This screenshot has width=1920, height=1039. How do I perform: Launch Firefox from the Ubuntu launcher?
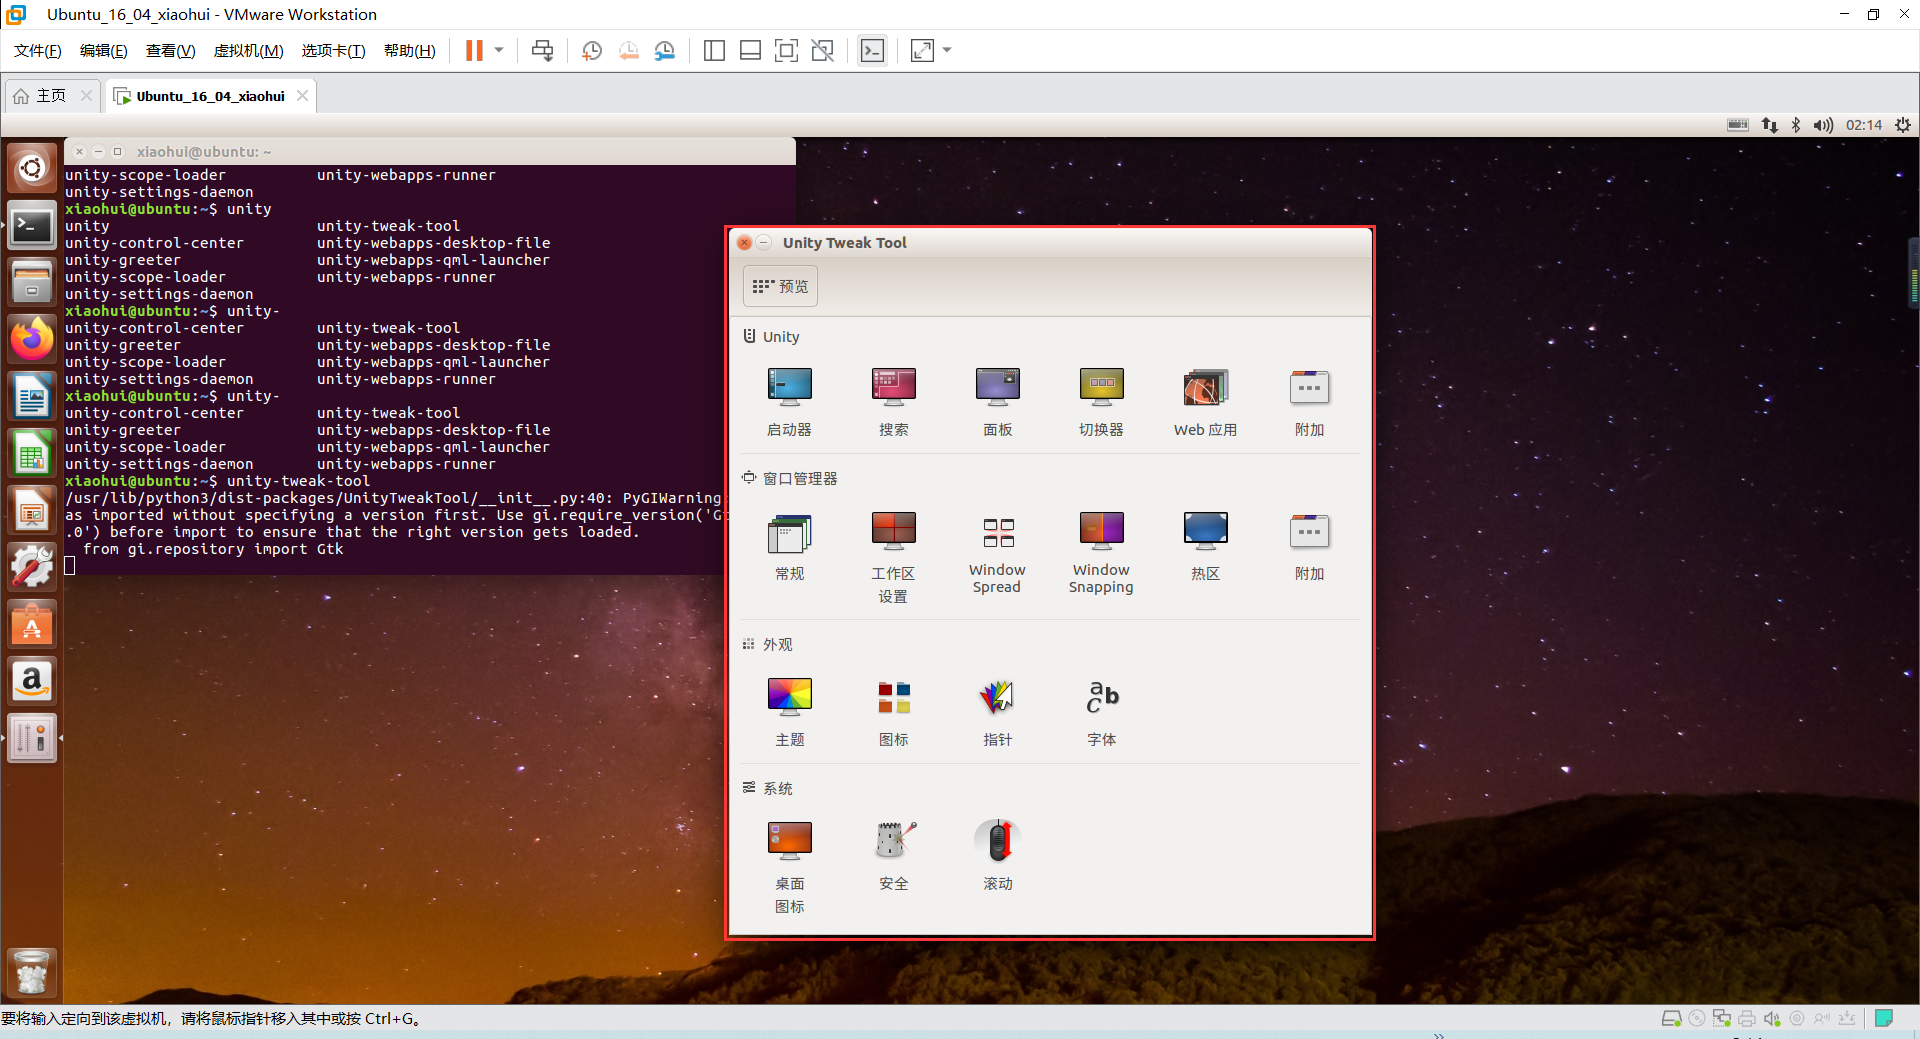click(x=32, y=338)
